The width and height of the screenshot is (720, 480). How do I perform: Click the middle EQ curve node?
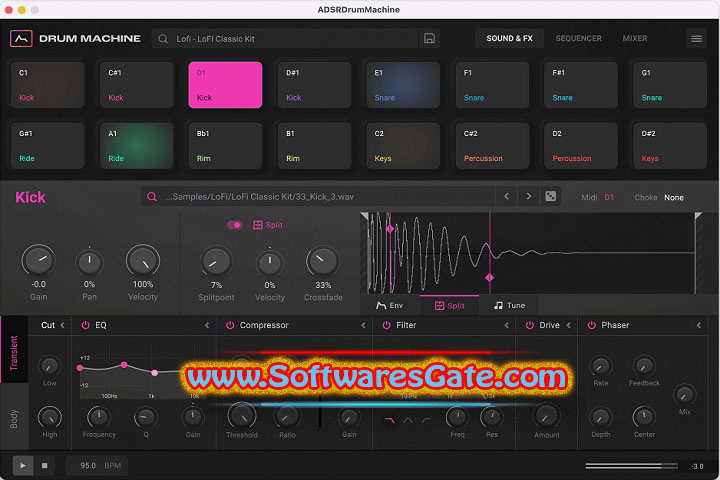pyautogui.click(x=124, y=365)
